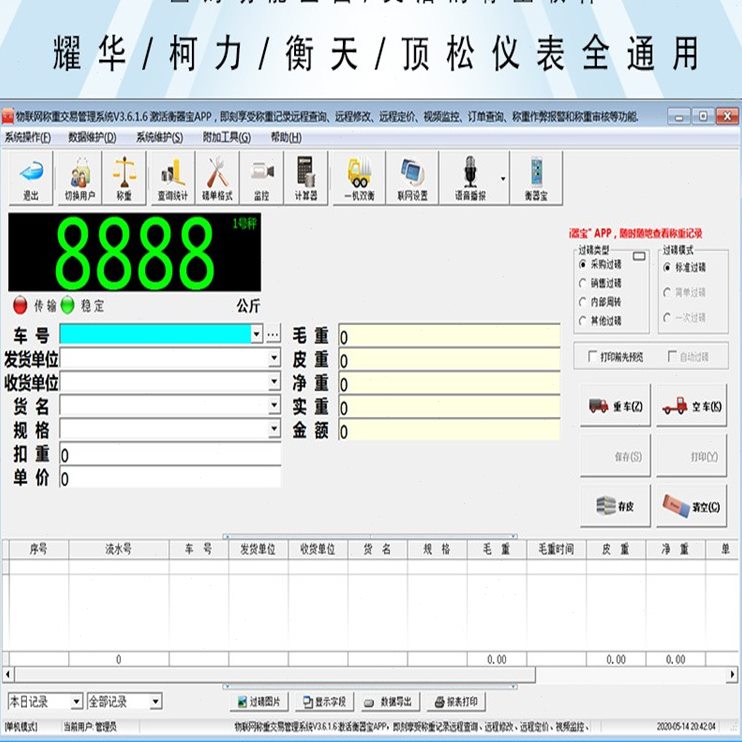Click the 清空(C) eraser button
Image resolution: width=742 pixels, height=742 pixels.
(x=691, y=505)
